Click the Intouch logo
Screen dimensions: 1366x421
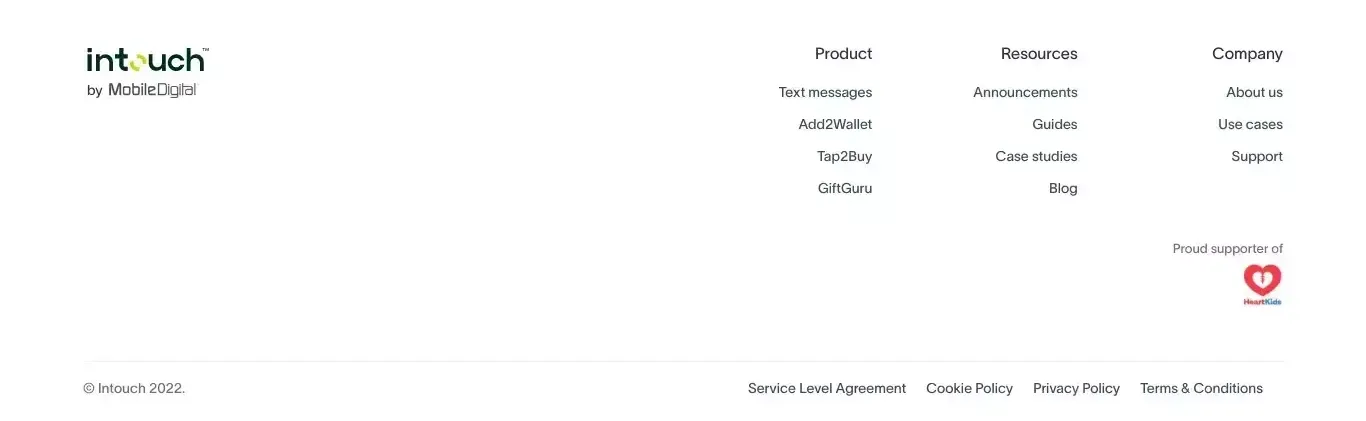point(147,72)
